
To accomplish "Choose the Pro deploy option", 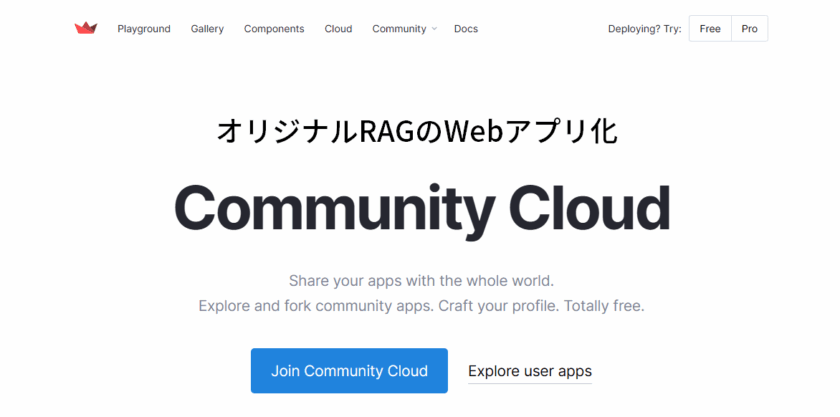I will (x=749, y=28).
